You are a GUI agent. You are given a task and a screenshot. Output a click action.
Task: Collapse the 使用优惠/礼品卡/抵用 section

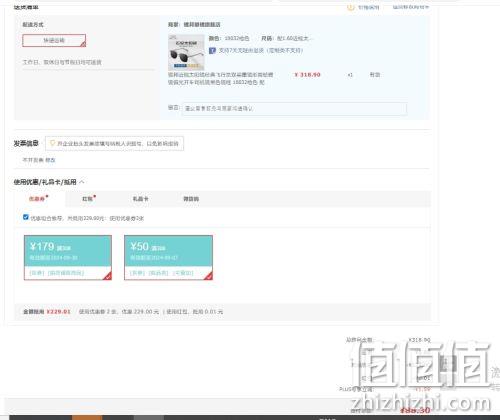tap(82, 182)
